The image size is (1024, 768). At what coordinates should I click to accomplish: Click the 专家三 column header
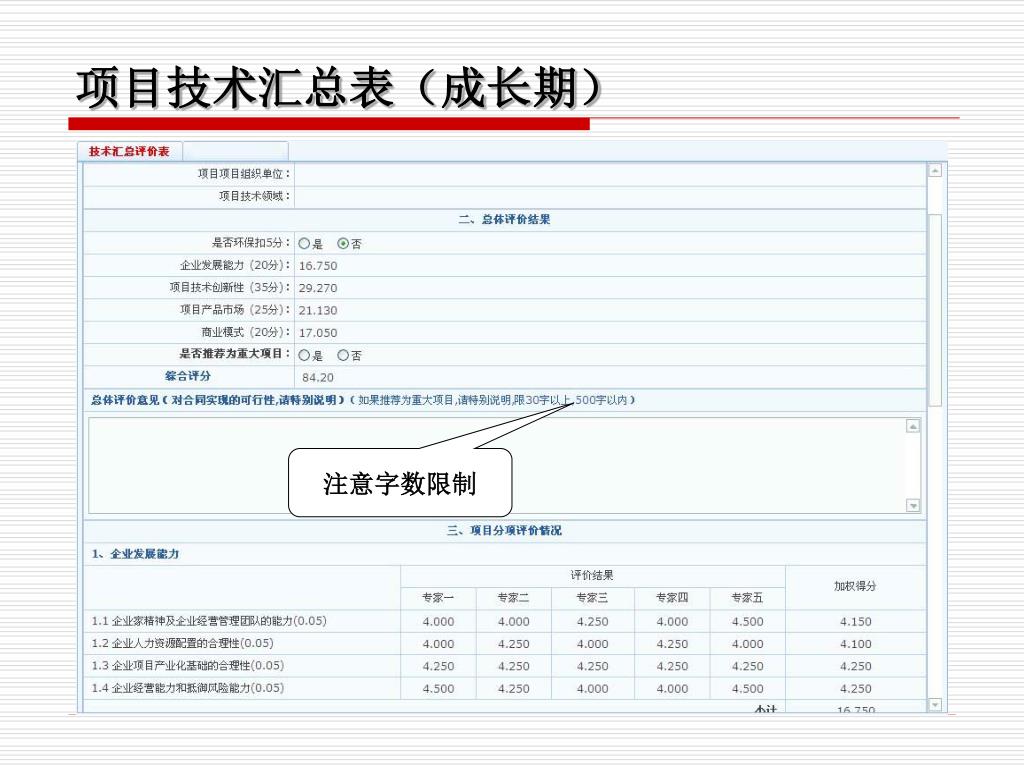592,598
